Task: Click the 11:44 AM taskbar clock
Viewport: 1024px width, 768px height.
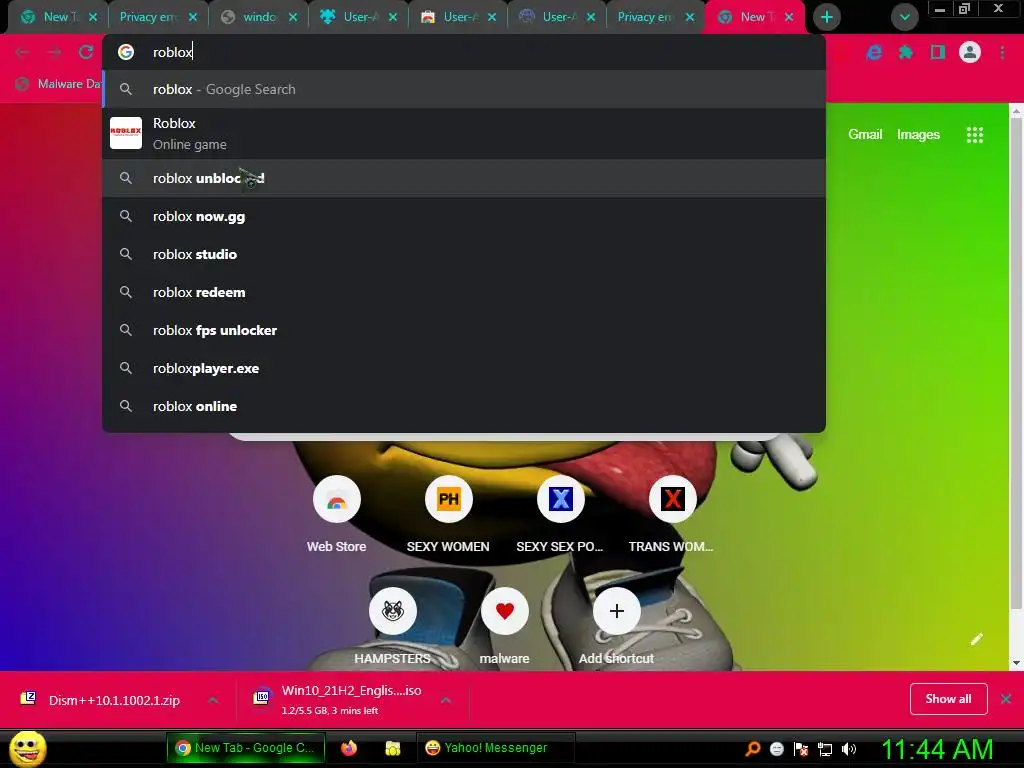Action: pos(937,749)
